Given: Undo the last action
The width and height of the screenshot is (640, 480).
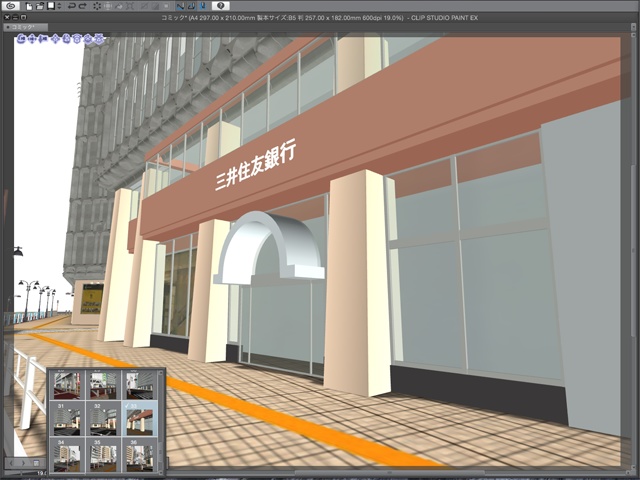Looking at the screenshot, I should pyautogui.click(x=71, y=6).
